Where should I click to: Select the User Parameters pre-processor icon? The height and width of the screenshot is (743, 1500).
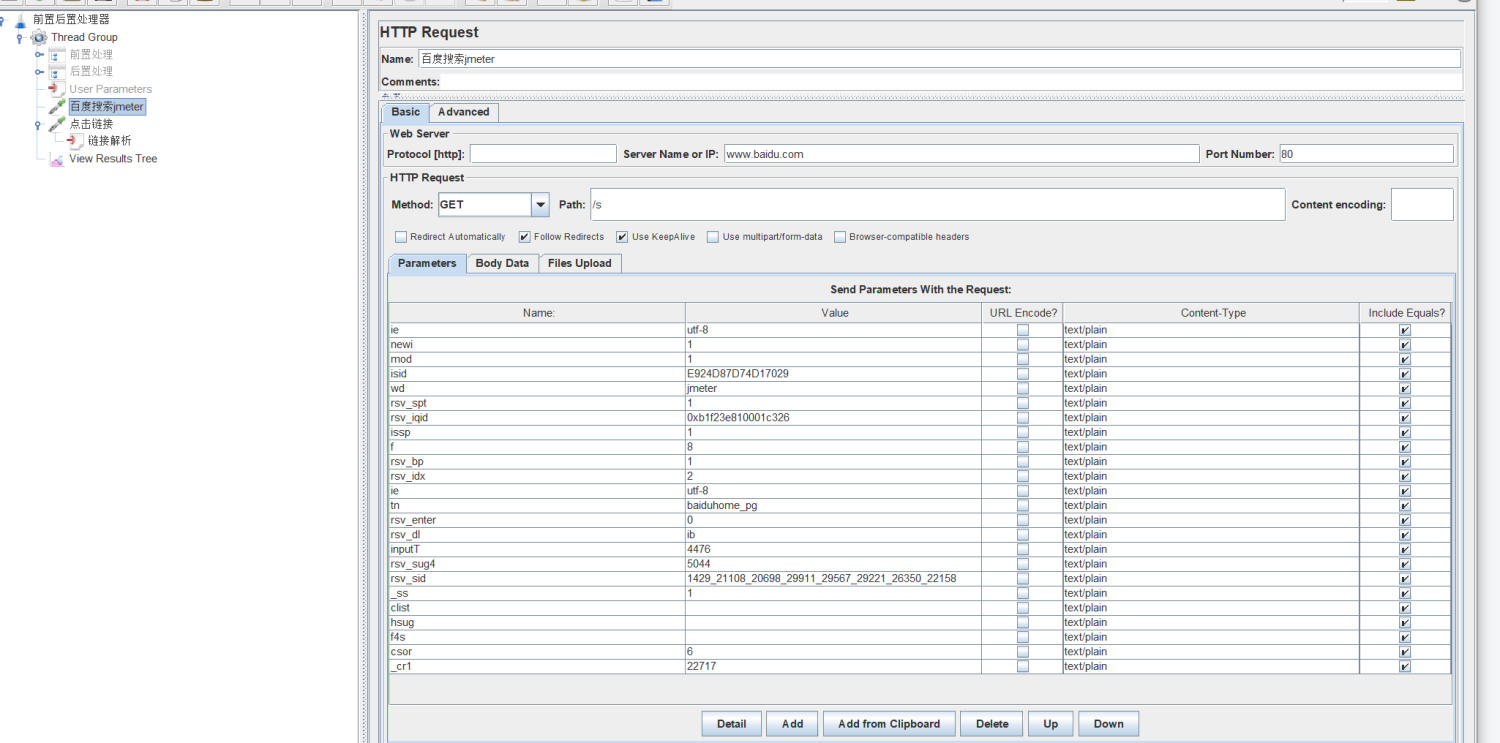57,89
